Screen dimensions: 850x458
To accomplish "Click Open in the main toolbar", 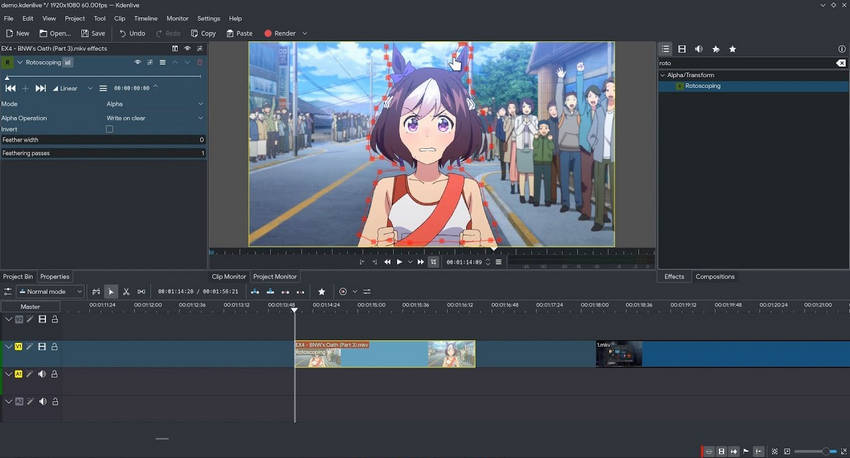I will (55, 33).
